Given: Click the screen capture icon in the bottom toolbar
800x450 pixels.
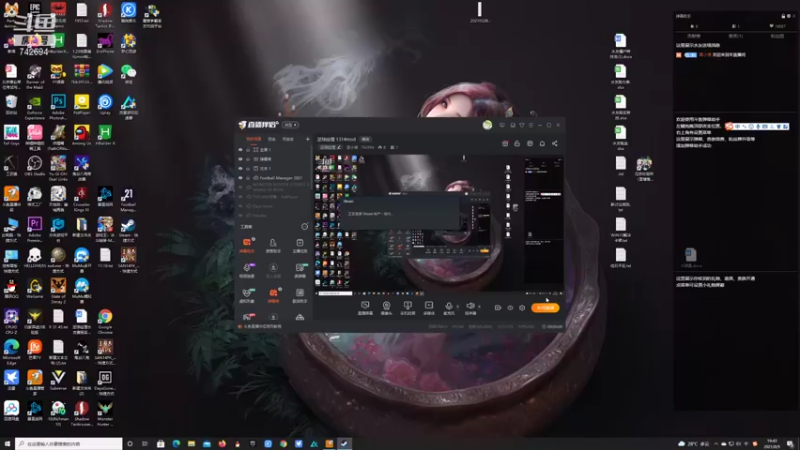Looking at the screenshot, I should point(365,305).
